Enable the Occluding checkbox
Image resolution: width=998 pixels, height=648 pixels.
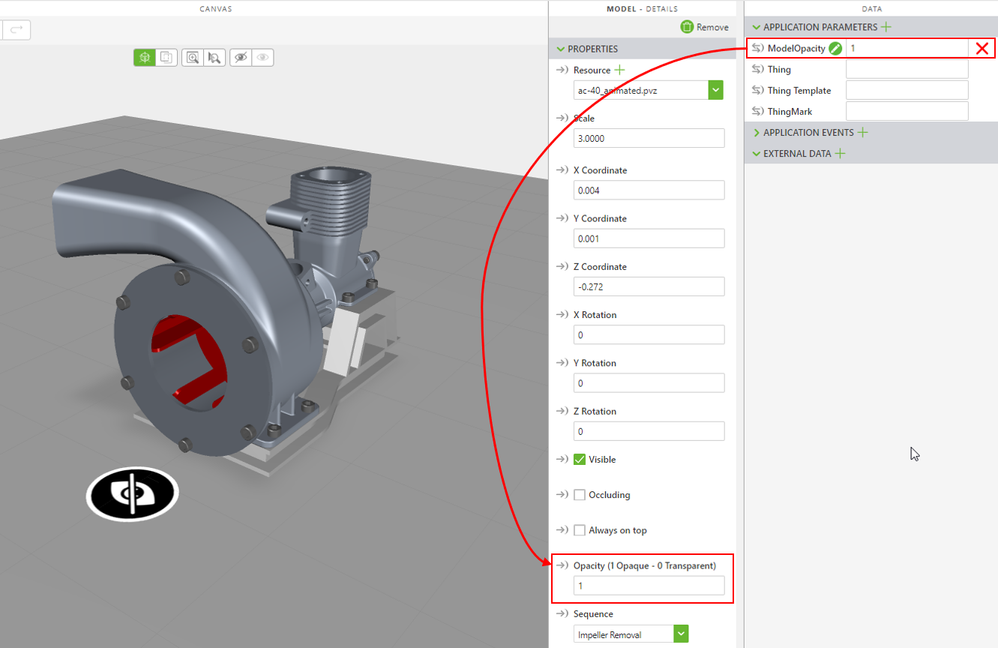coord(580,495)
